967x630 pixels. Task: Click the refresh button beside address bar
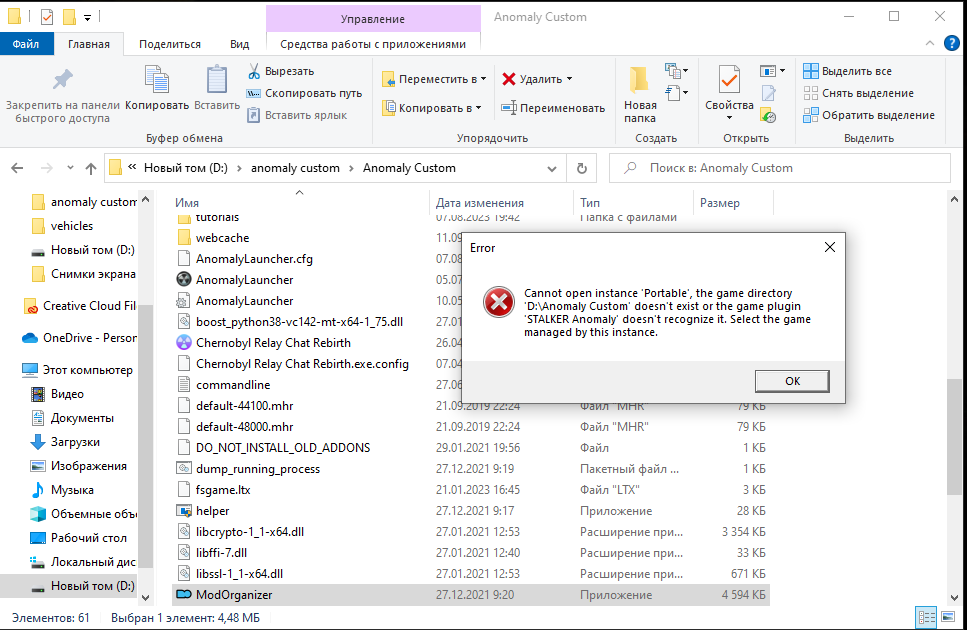582,168
